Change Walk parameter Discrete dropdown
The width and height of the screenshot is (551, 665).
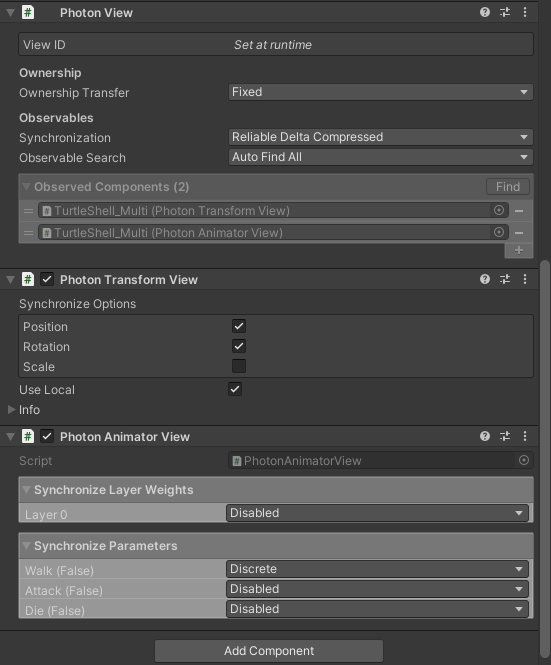tap(377, 569)
